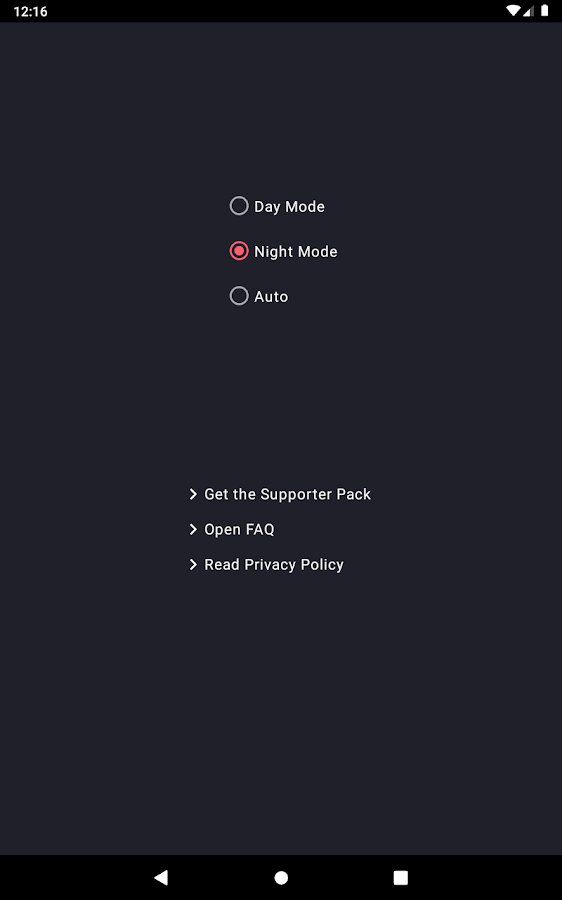Tap the 12:16 clock in status bar
This screenshot has width=562, height=900.
[30, 11]
